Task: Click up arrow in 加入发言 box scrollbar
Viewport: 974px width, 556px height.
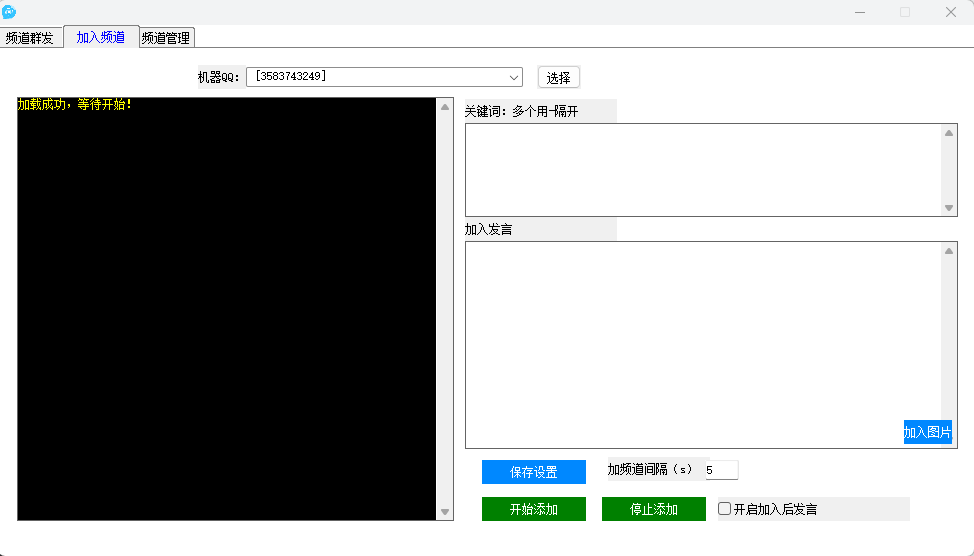Action: click(x=949, y=251)
